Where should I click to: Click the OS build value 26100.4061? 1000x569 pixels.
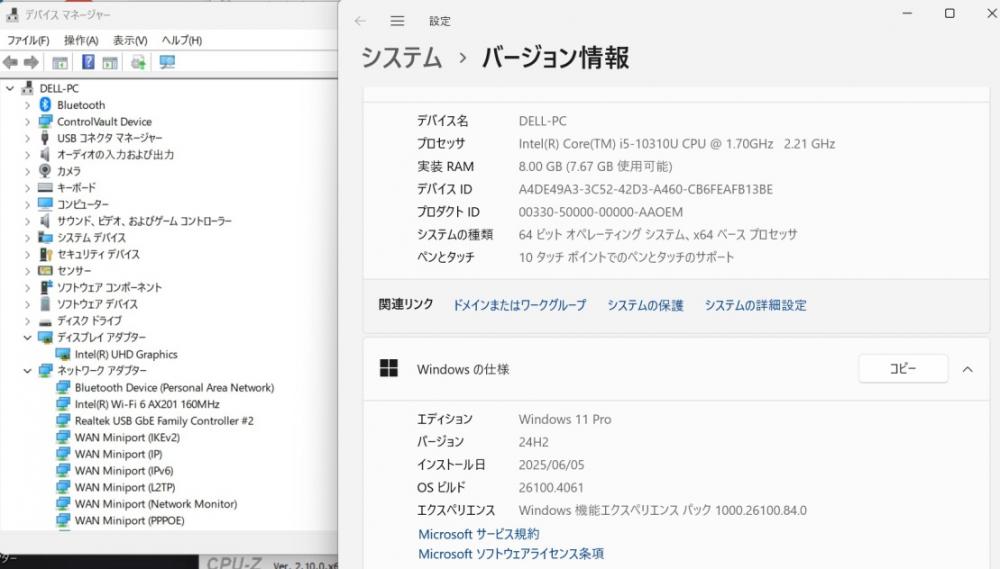pos(551,487)
